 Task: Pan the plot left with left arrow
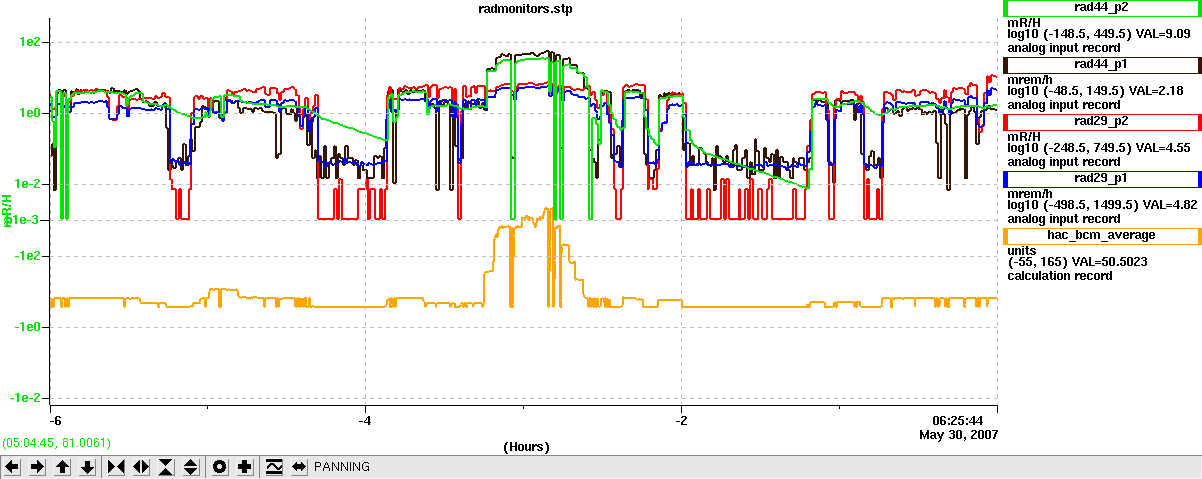pyautogui.click(x=13, y=467)
